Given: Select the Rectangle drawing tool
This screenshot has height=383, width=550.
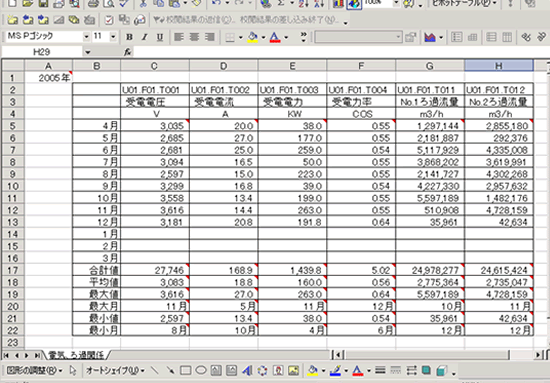Looking at the screenshot, I should pos(186,370).
